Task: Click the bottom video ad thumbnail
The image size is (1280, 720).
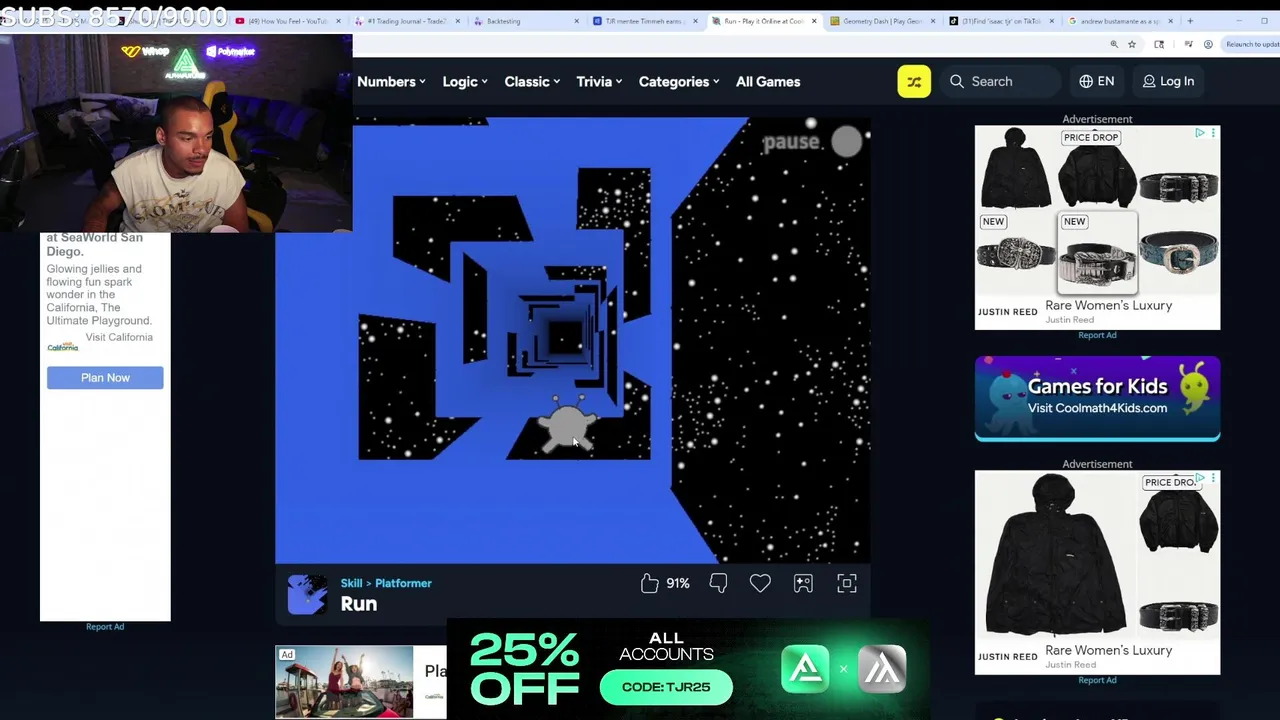Action: (344, 682)
